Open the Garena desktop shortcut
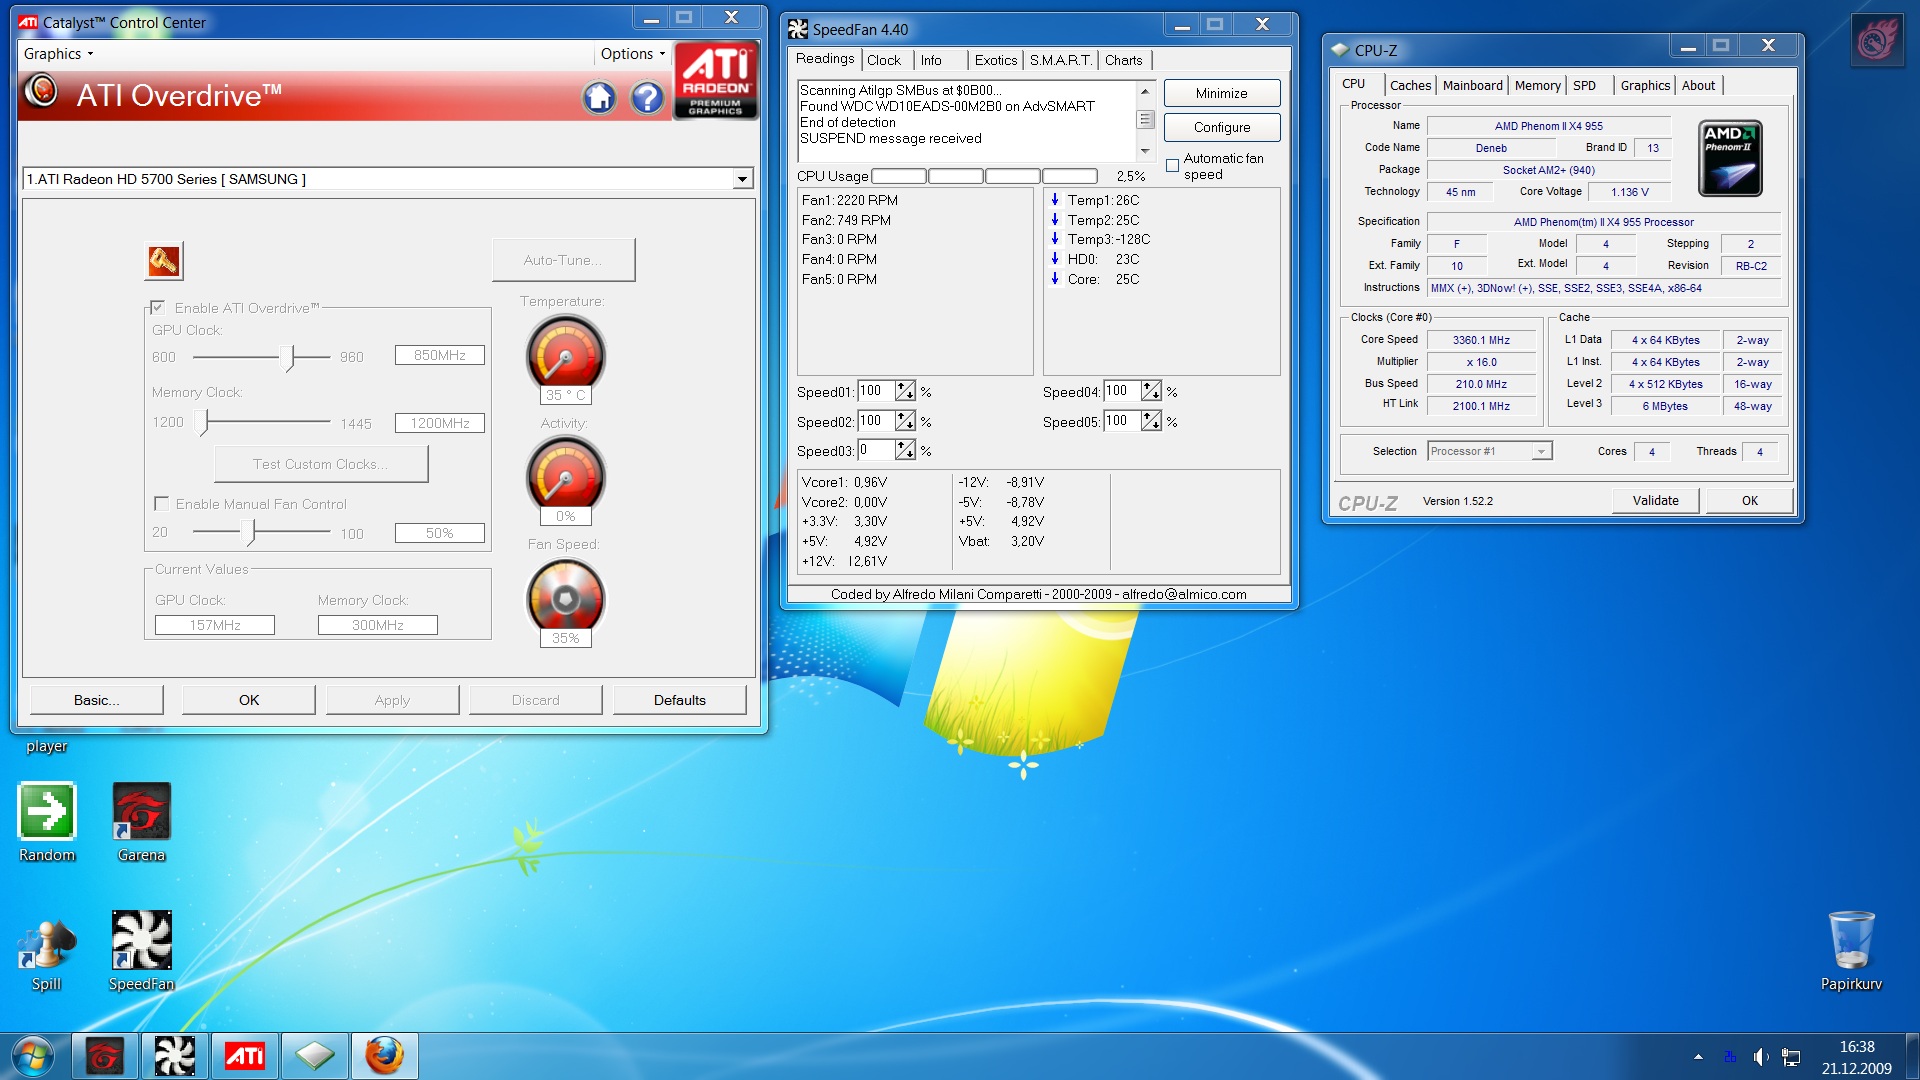The height and width of the screenshot is (1080, 1920). 141,822
